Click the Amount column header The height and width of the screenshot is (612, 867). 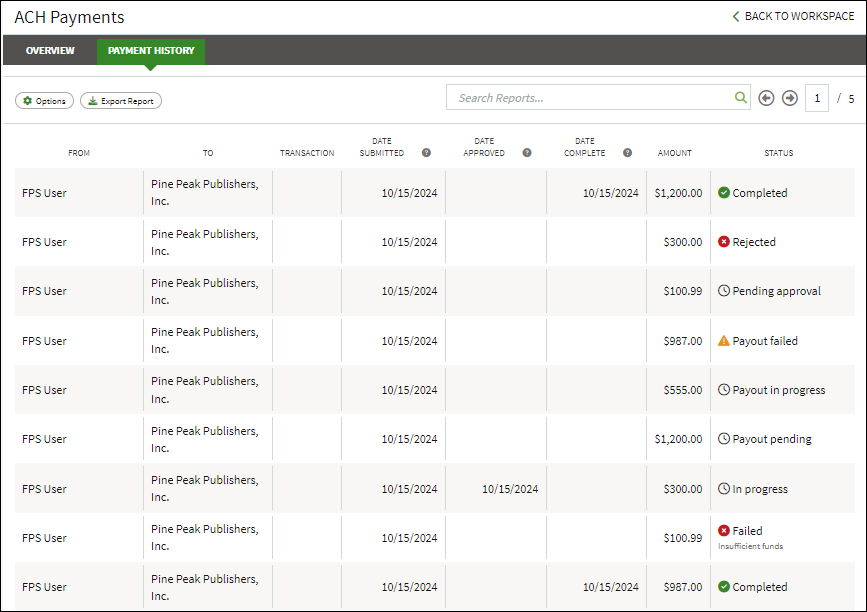[x=675, y=153]
